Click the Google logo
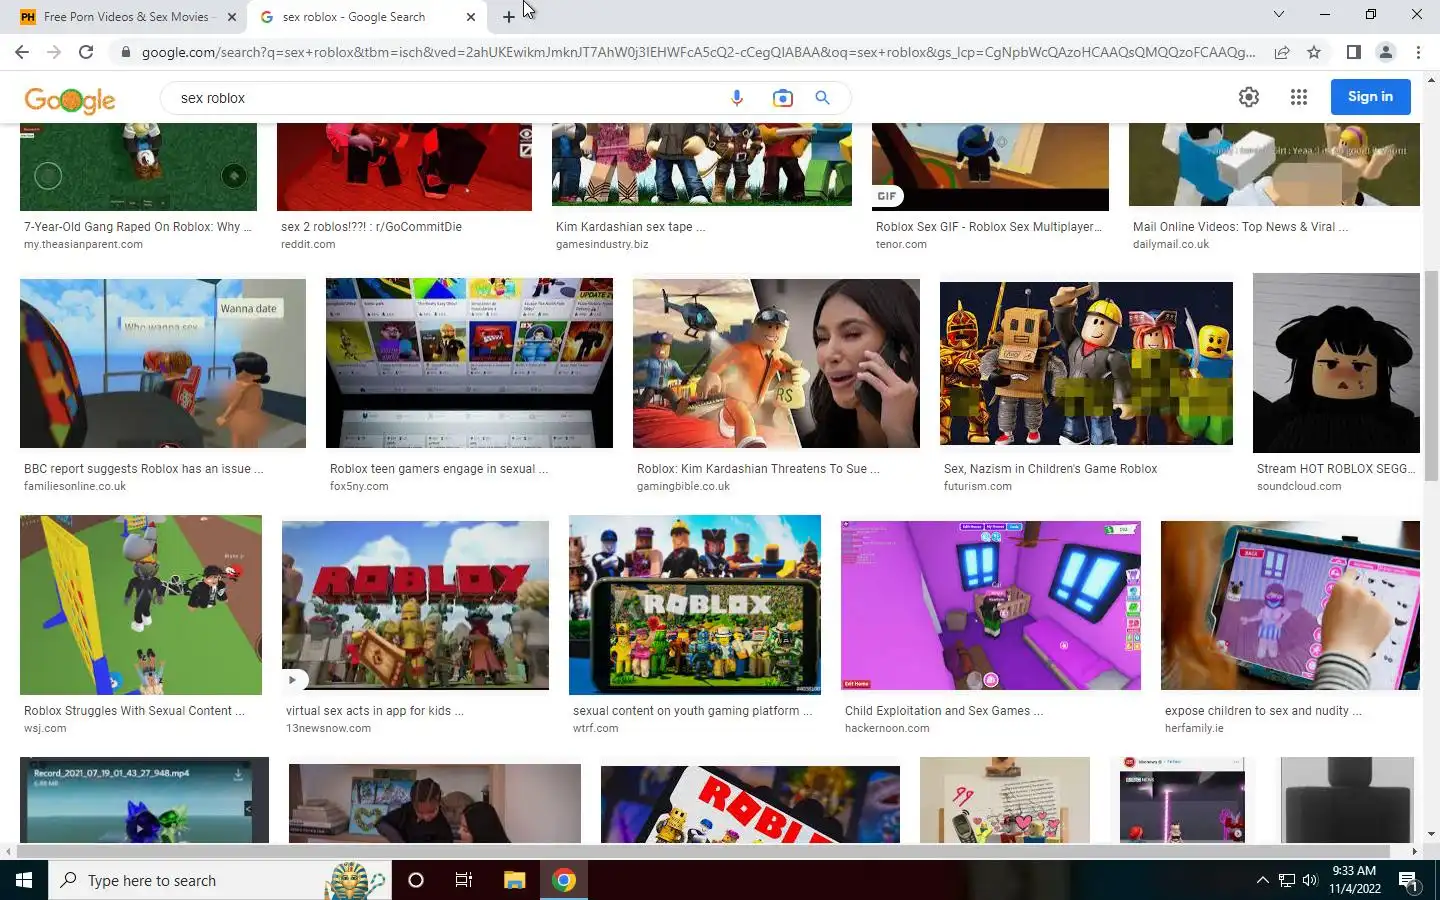Image resolution: width=1440 pixels, height=900 pixels. [x=70, y=99]
